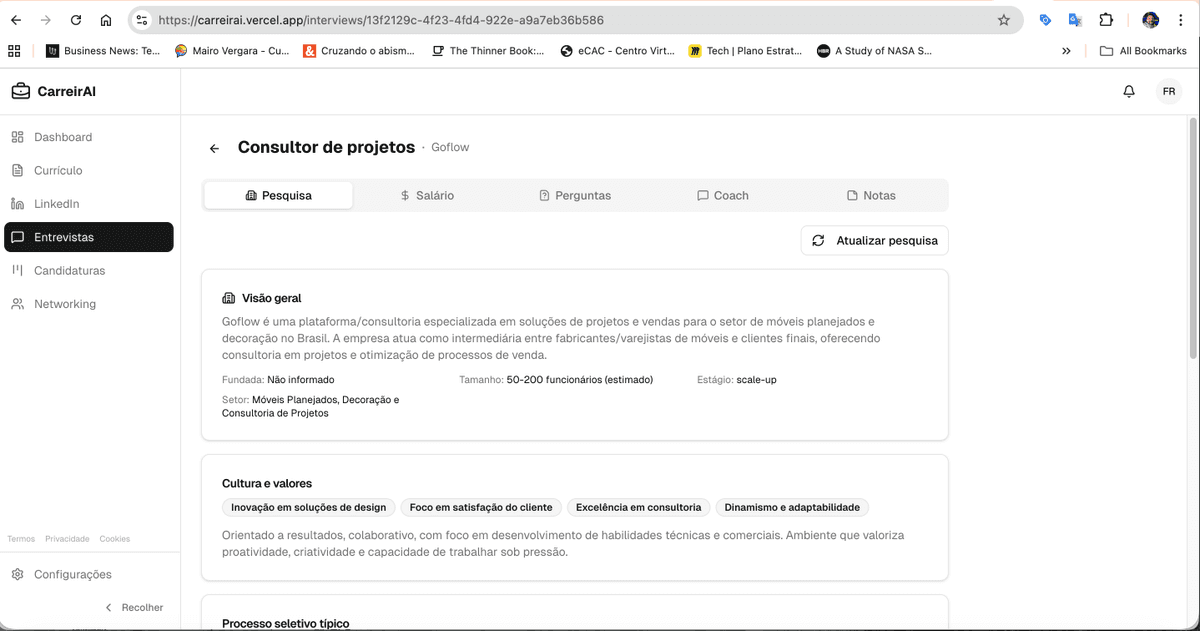The width and height of the screenshot is (1200, 631).
Task: Open the All Bookmarks folder
Action: pyautogui.click(x=1143, y=50)
